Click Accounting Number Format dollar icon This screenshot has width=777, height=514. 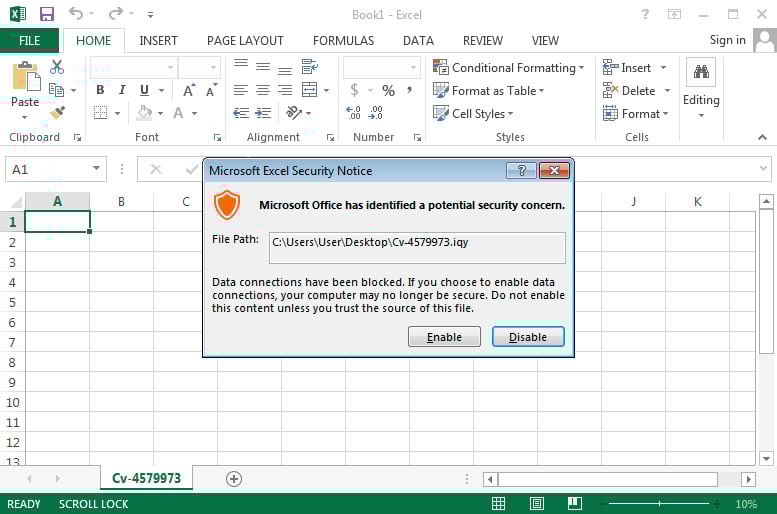pyautogui.click(x=354, y=90)
